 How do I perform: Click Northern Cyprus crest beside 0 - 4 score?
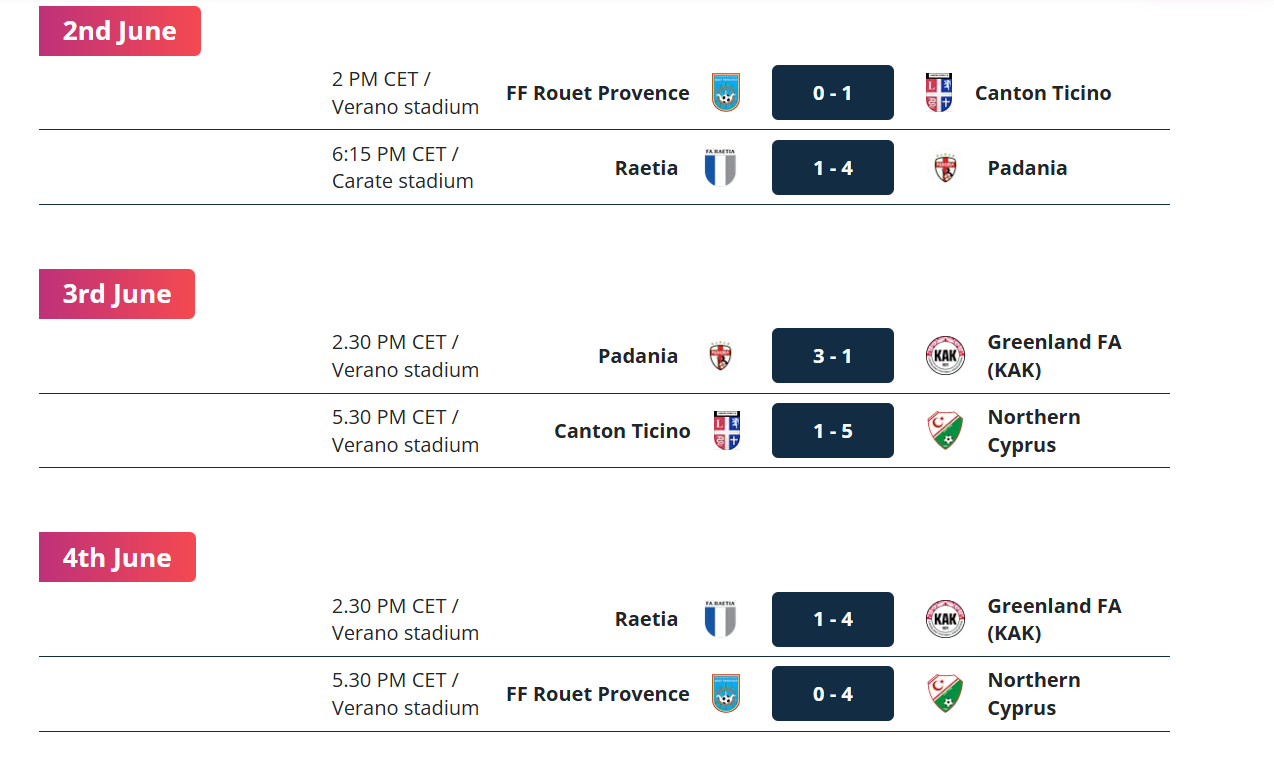coord(945,693)
